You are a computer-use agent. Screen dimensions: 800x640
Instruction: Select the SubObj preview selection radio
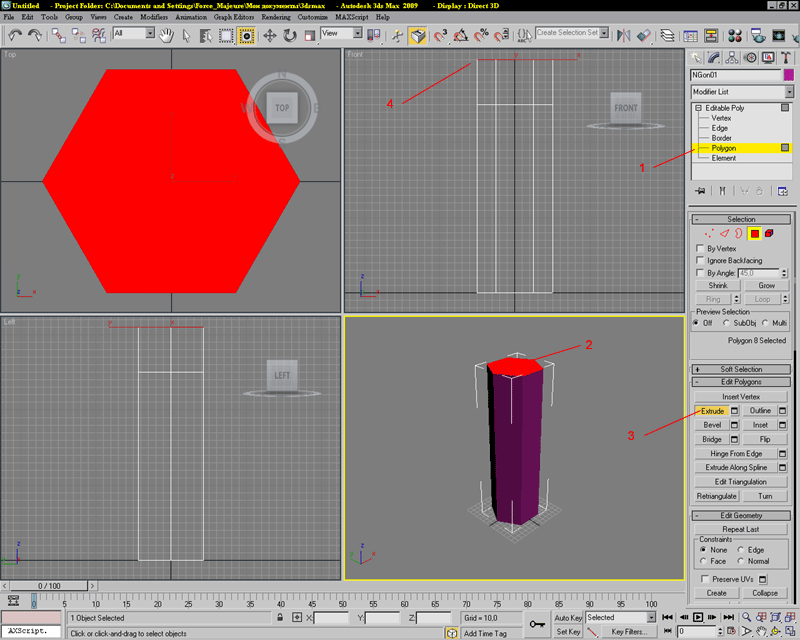pyautogui.click(x=726, y=323)
